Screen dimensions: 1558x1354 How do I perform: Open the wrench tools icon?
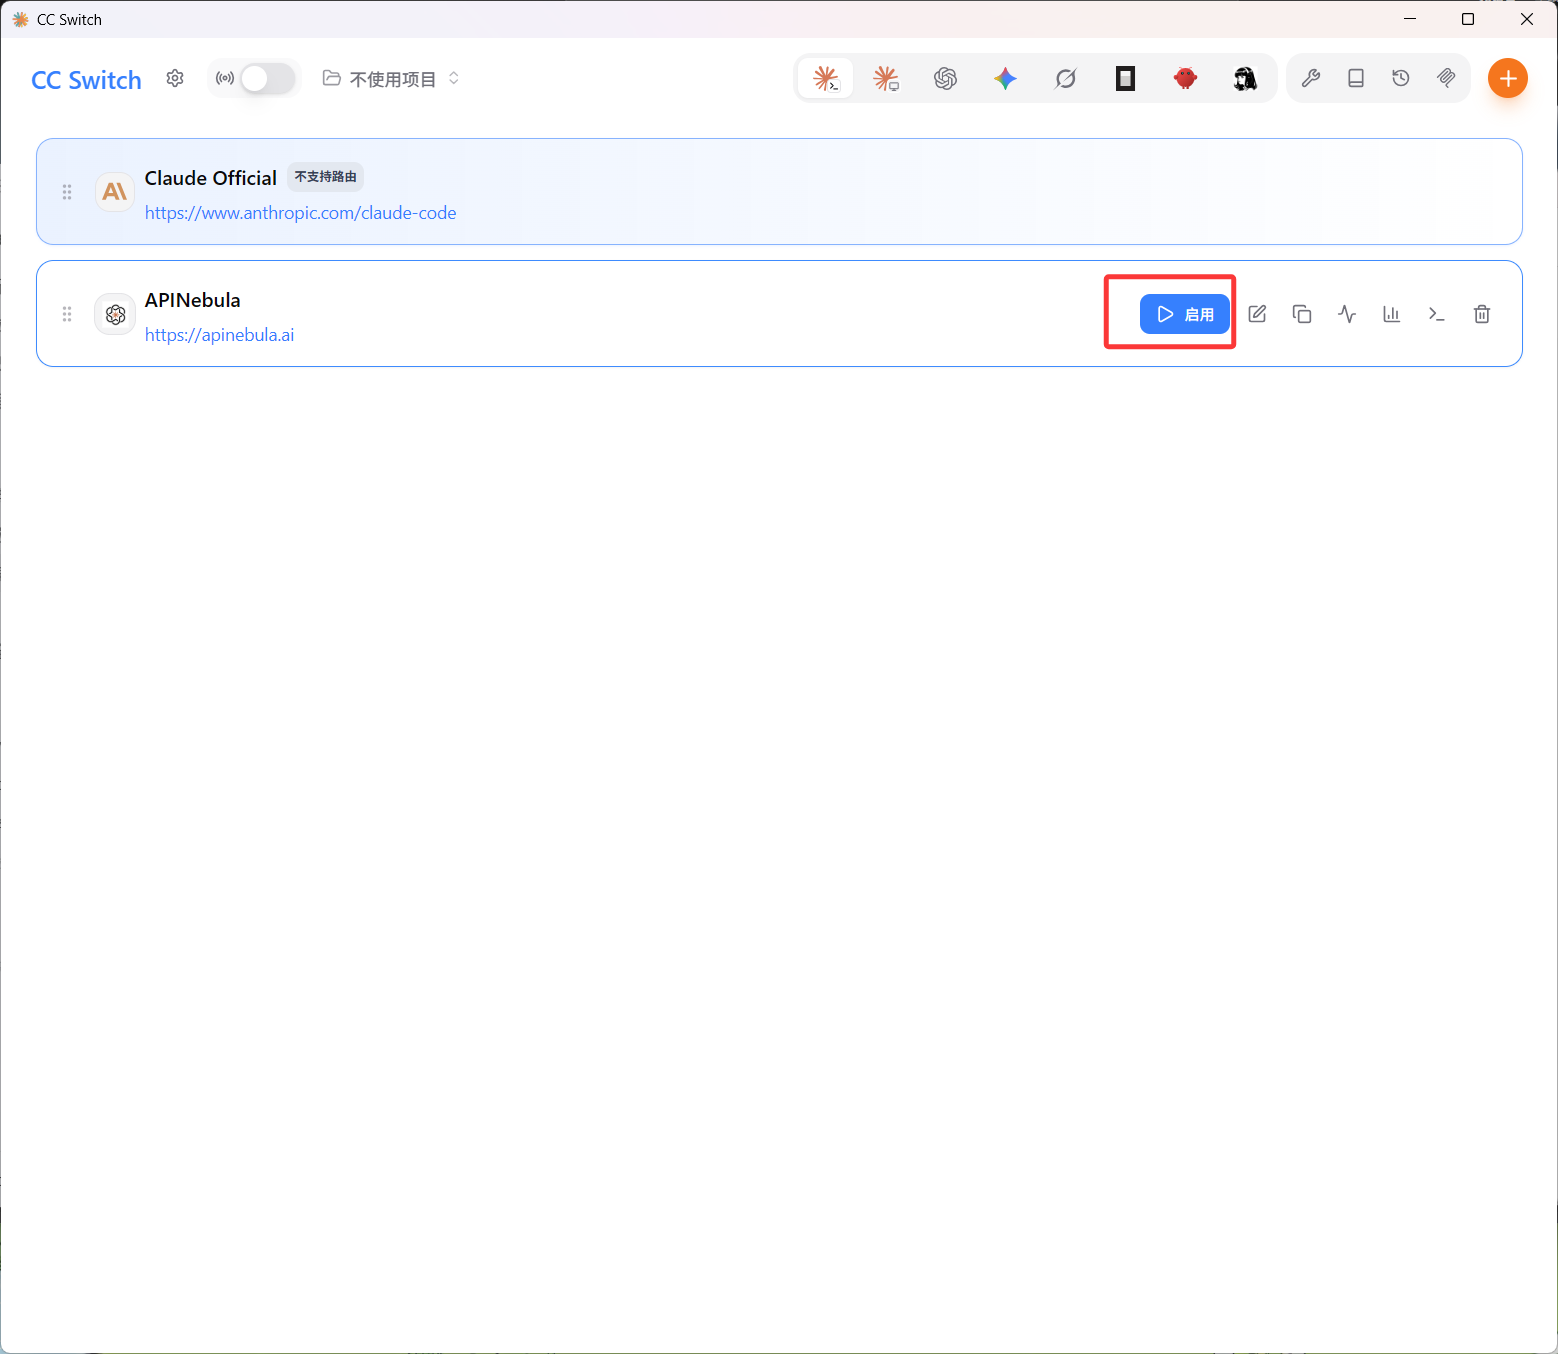click(1311, 78)
